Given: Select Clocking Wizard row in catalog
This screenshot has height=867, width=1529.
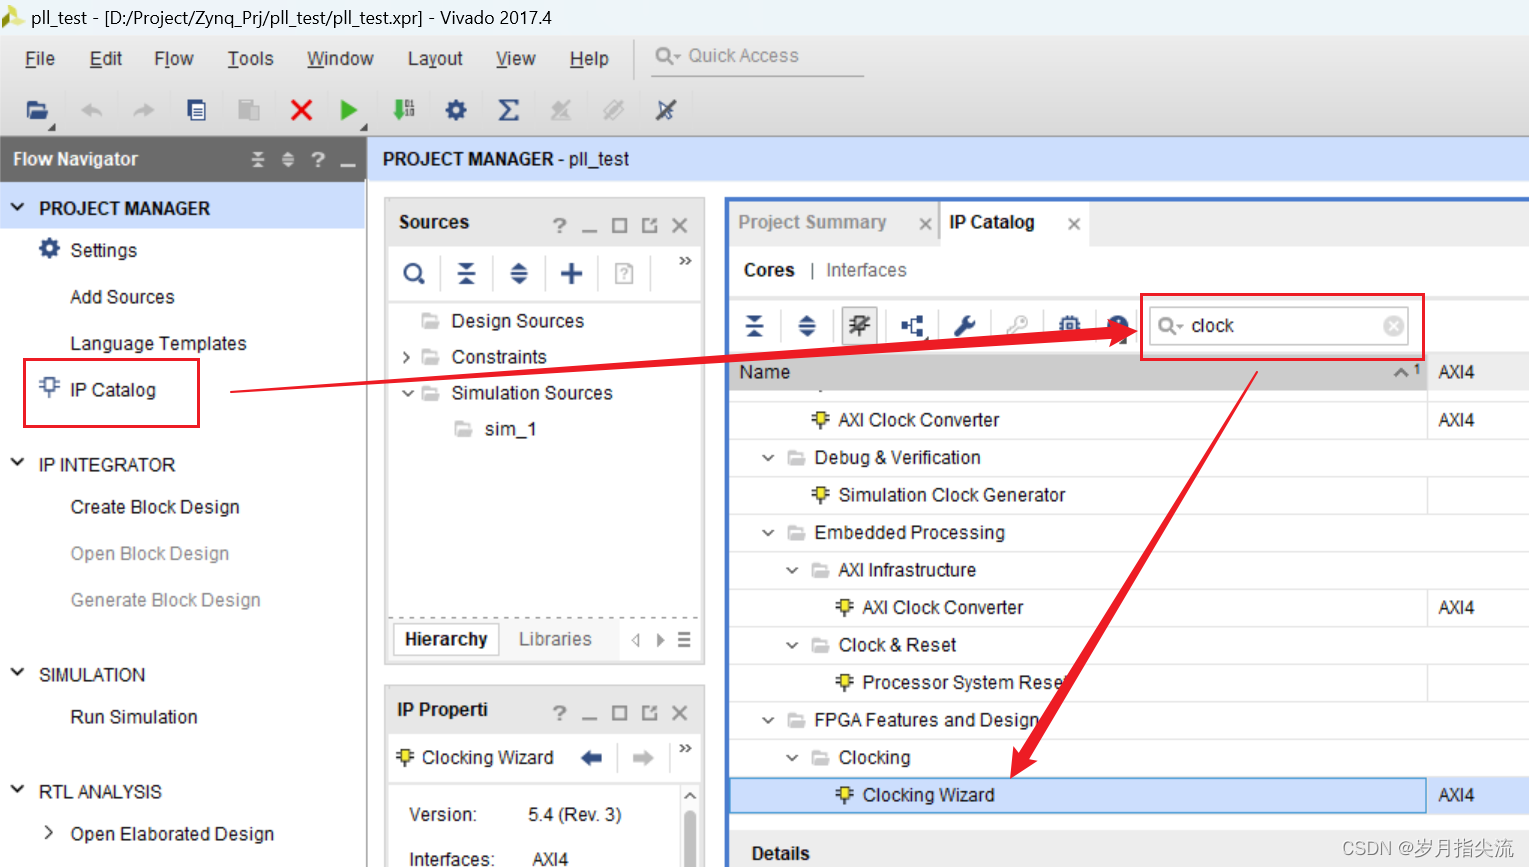Looking at the screenshot, I should pos(1078,795).
